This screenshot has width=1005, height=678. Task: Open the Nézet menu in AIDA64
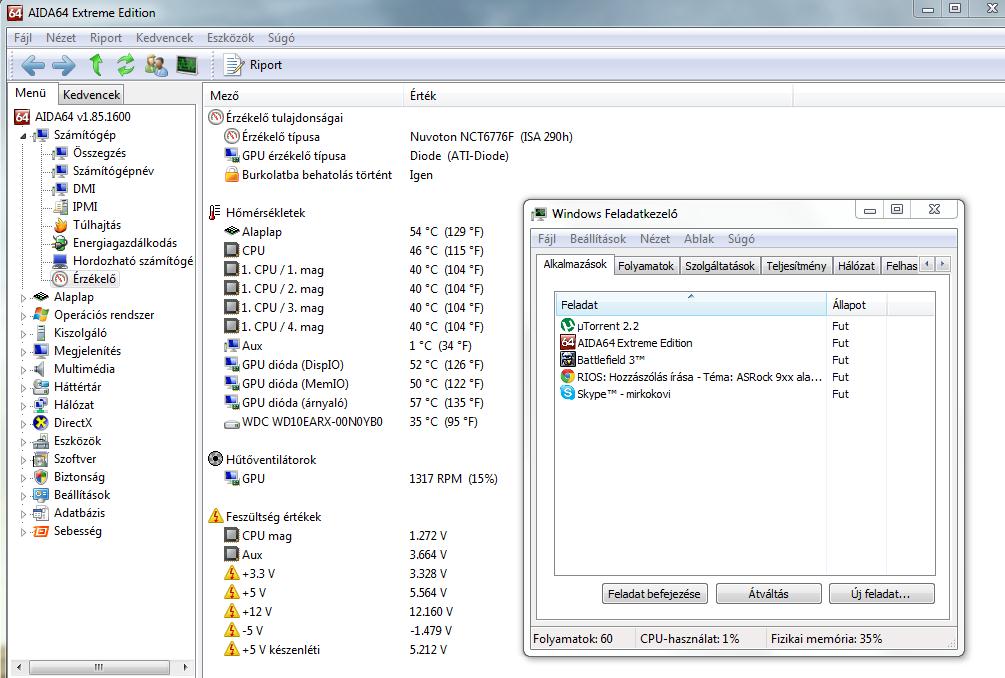(61, 38)
